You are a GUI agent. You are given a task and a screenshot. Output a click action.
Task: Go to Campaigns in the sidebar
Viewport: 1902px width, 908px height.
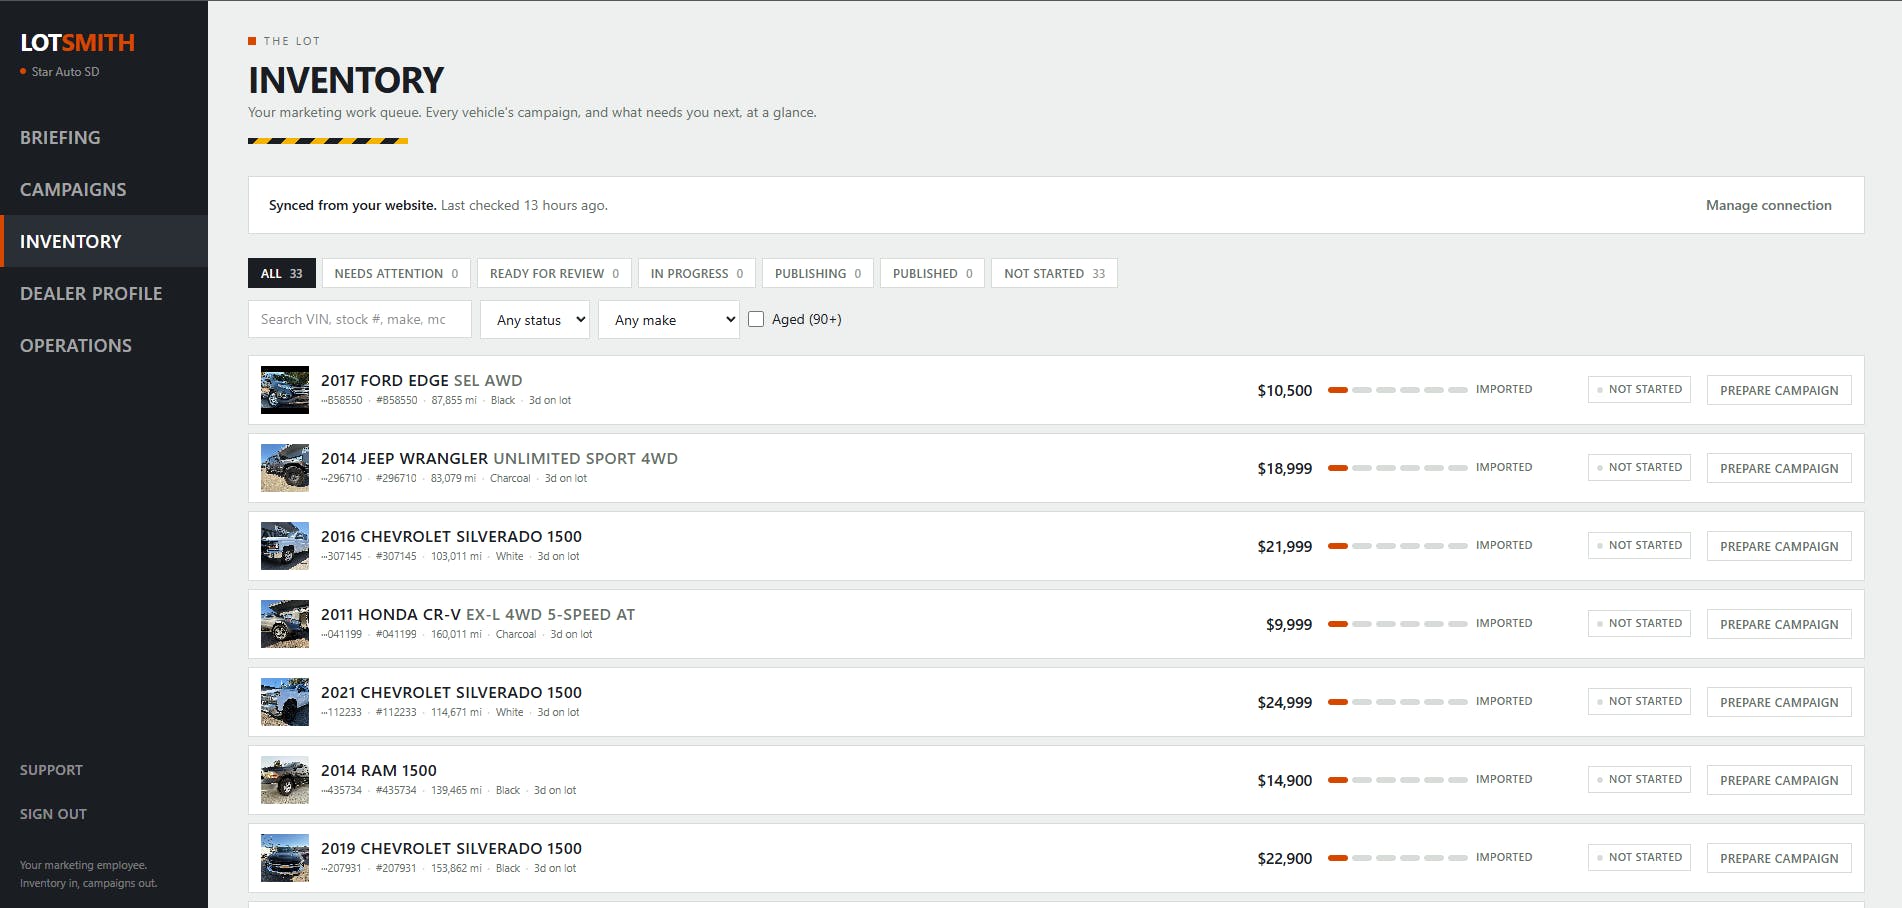click(73, 190)
